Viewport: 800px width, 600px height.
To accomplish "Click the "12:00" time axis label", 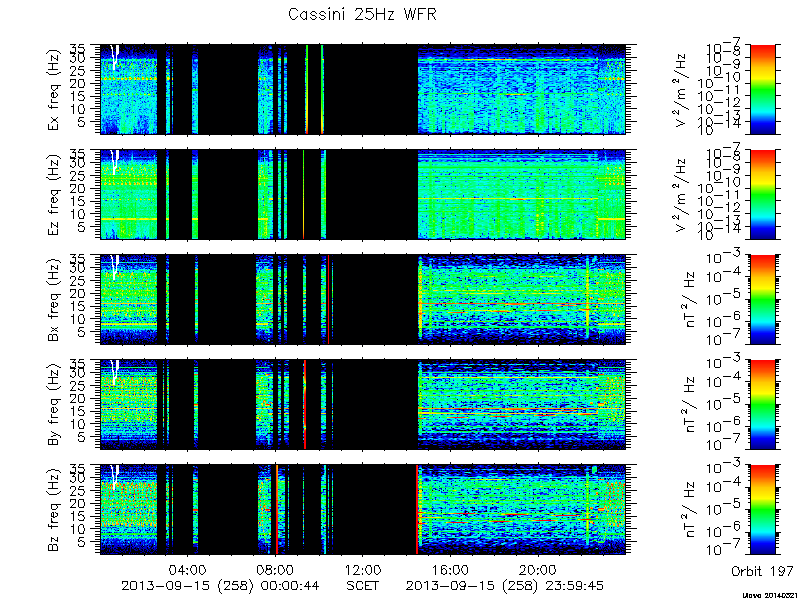I will 363,570.
